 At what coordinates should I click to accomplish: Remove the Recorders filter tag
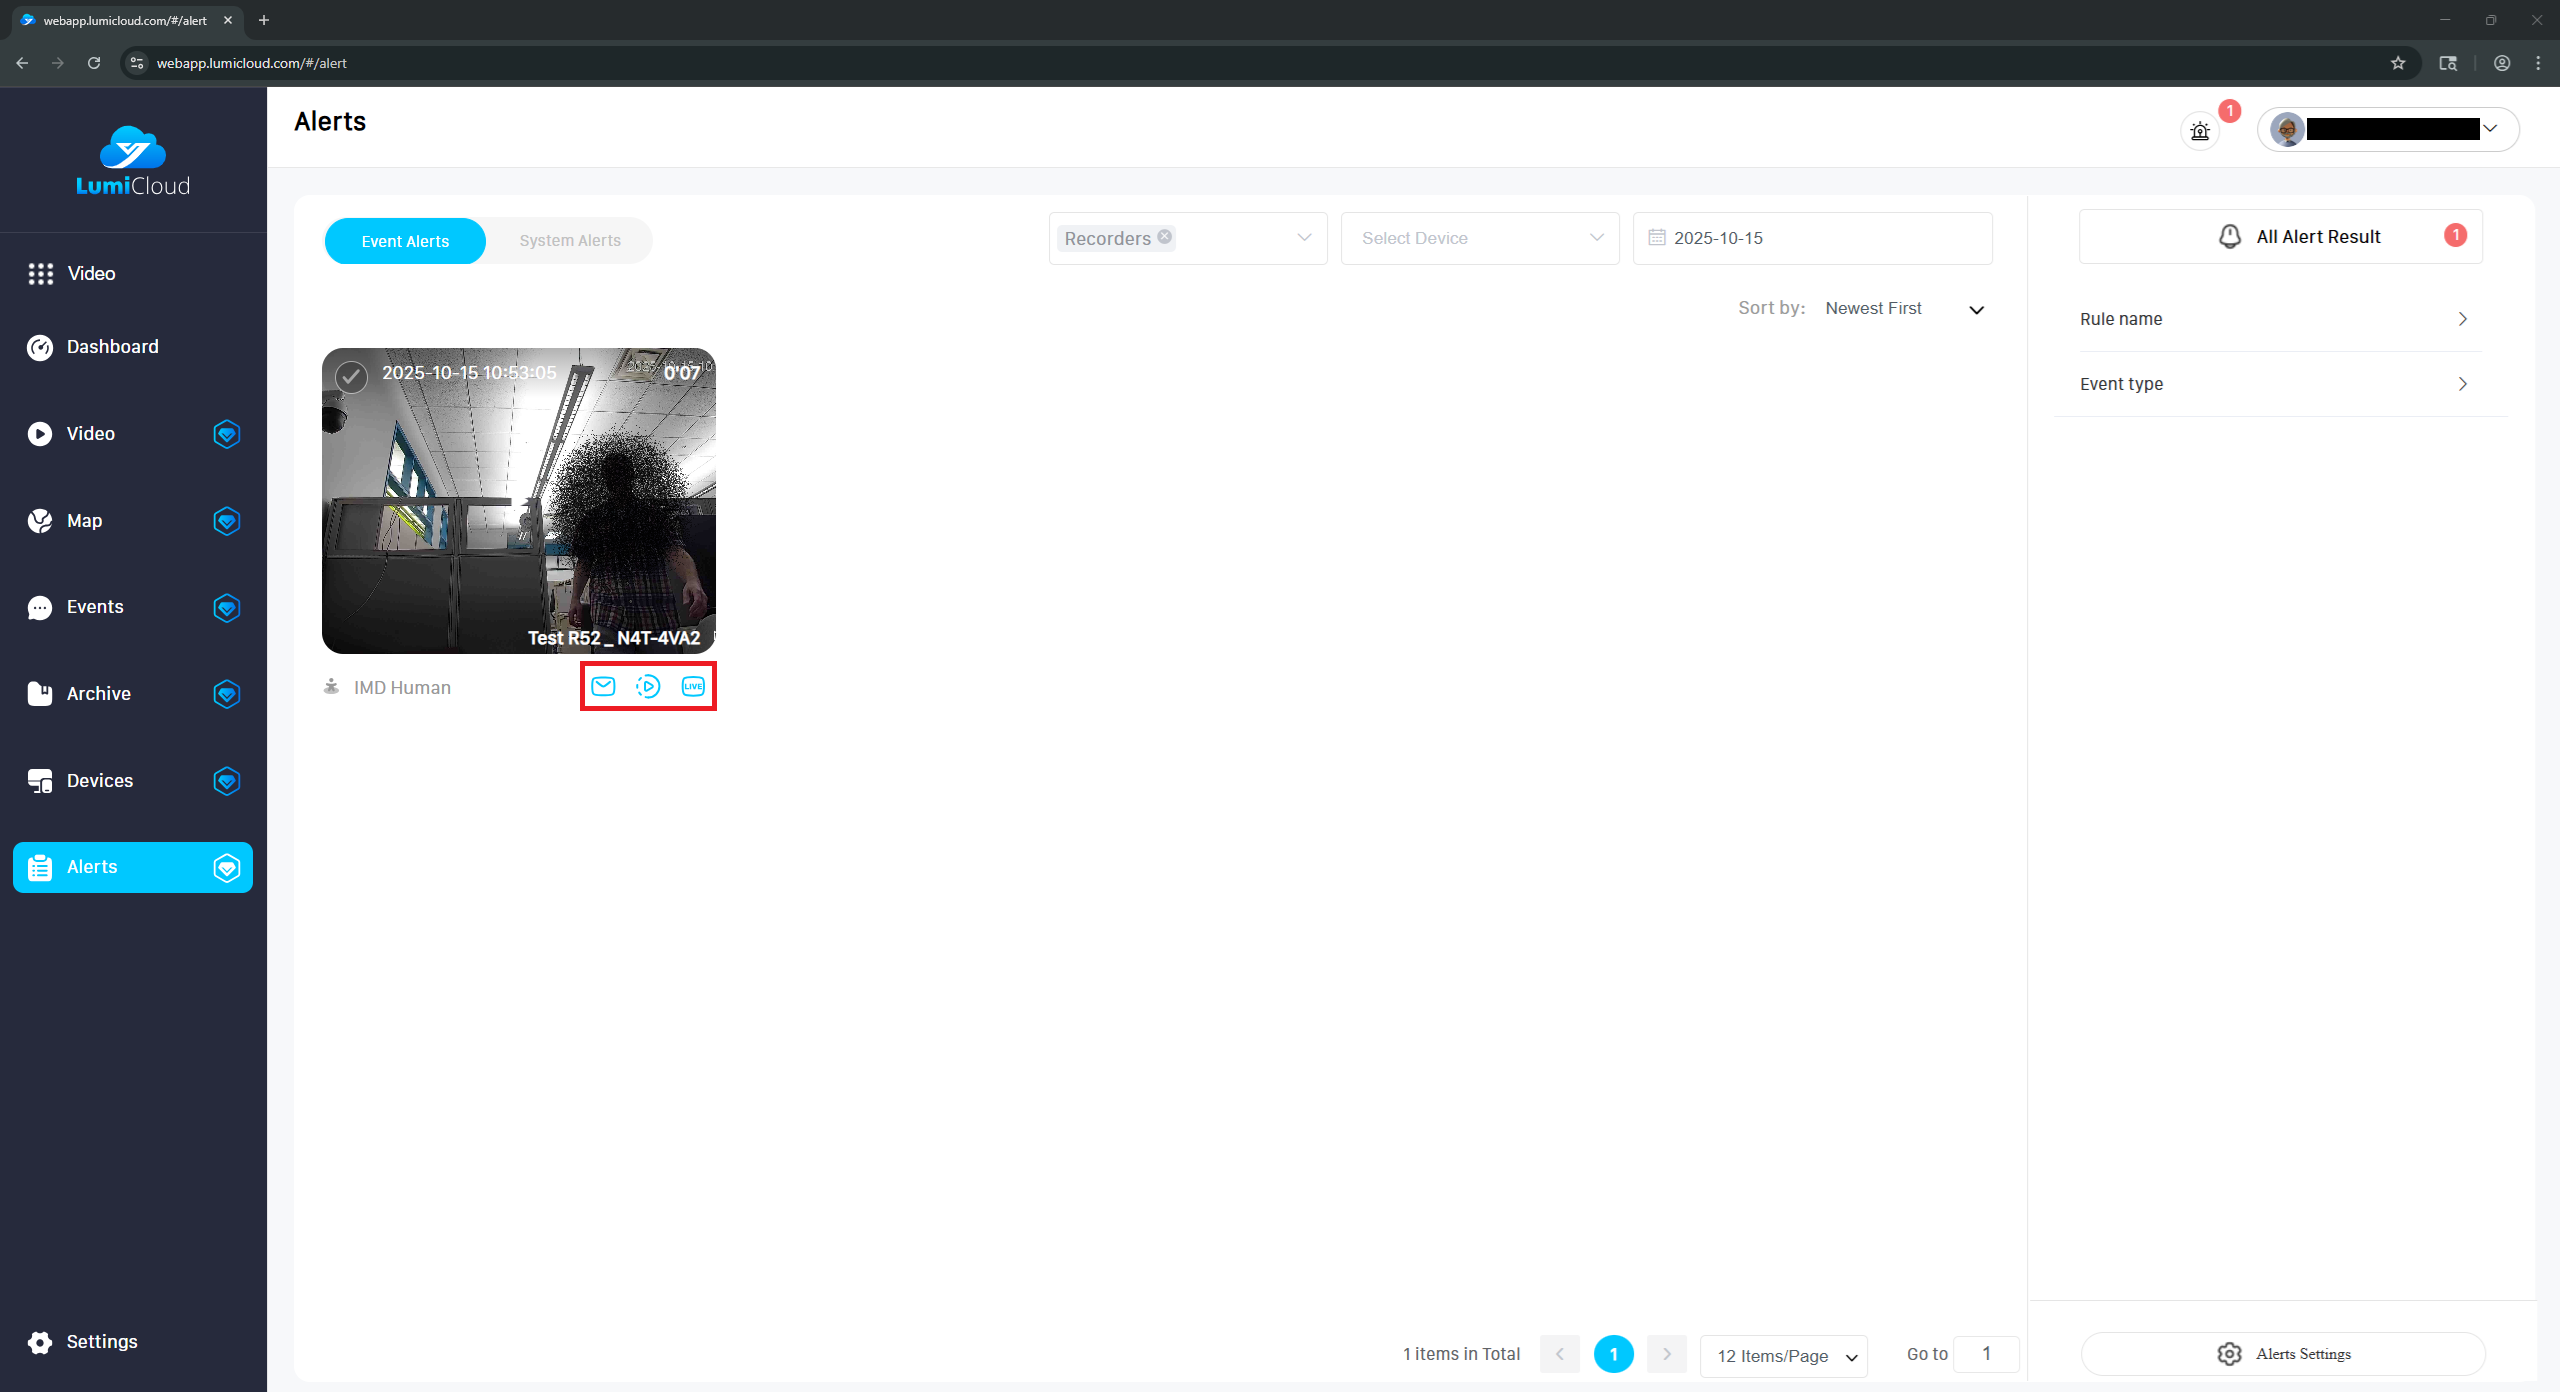click(x=1165, y=237)
